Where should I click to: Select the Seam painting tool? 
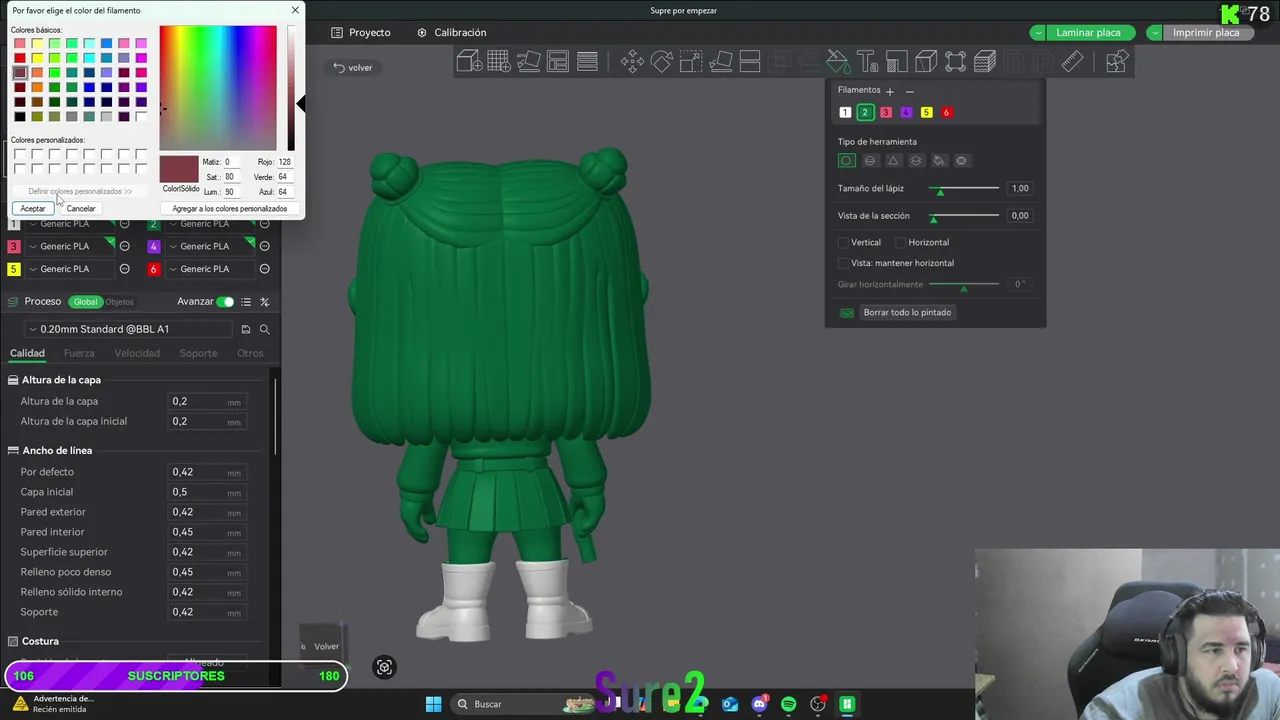click(x=926, y=62)
